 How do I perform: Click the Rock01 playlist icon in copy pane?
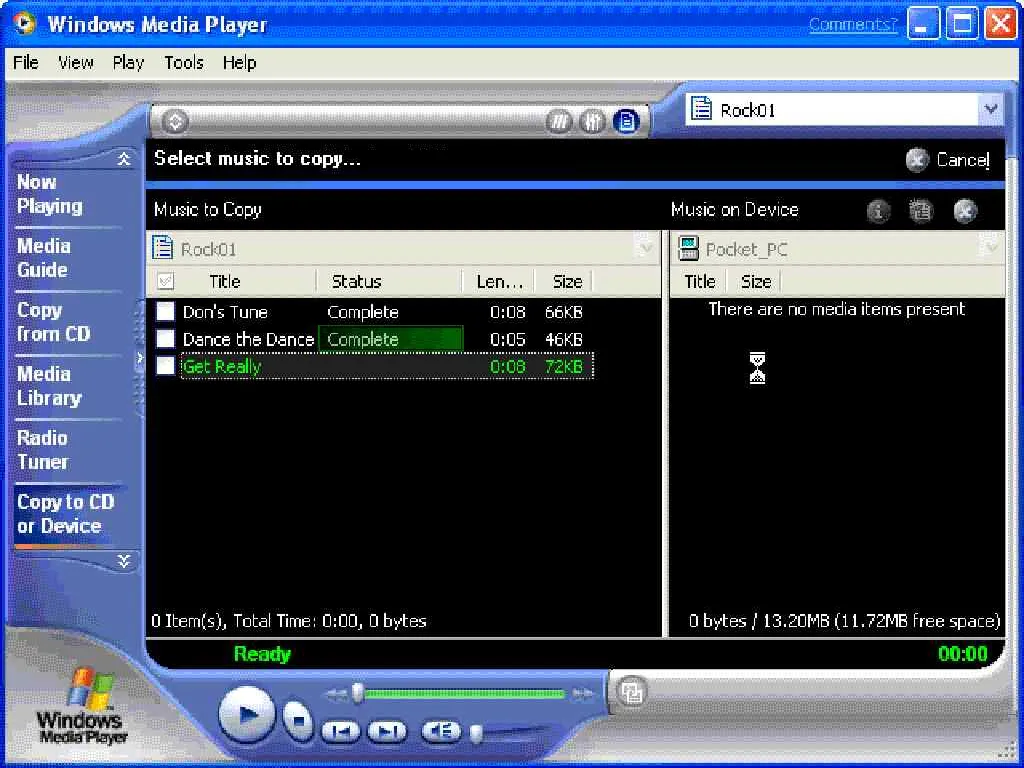163,249
